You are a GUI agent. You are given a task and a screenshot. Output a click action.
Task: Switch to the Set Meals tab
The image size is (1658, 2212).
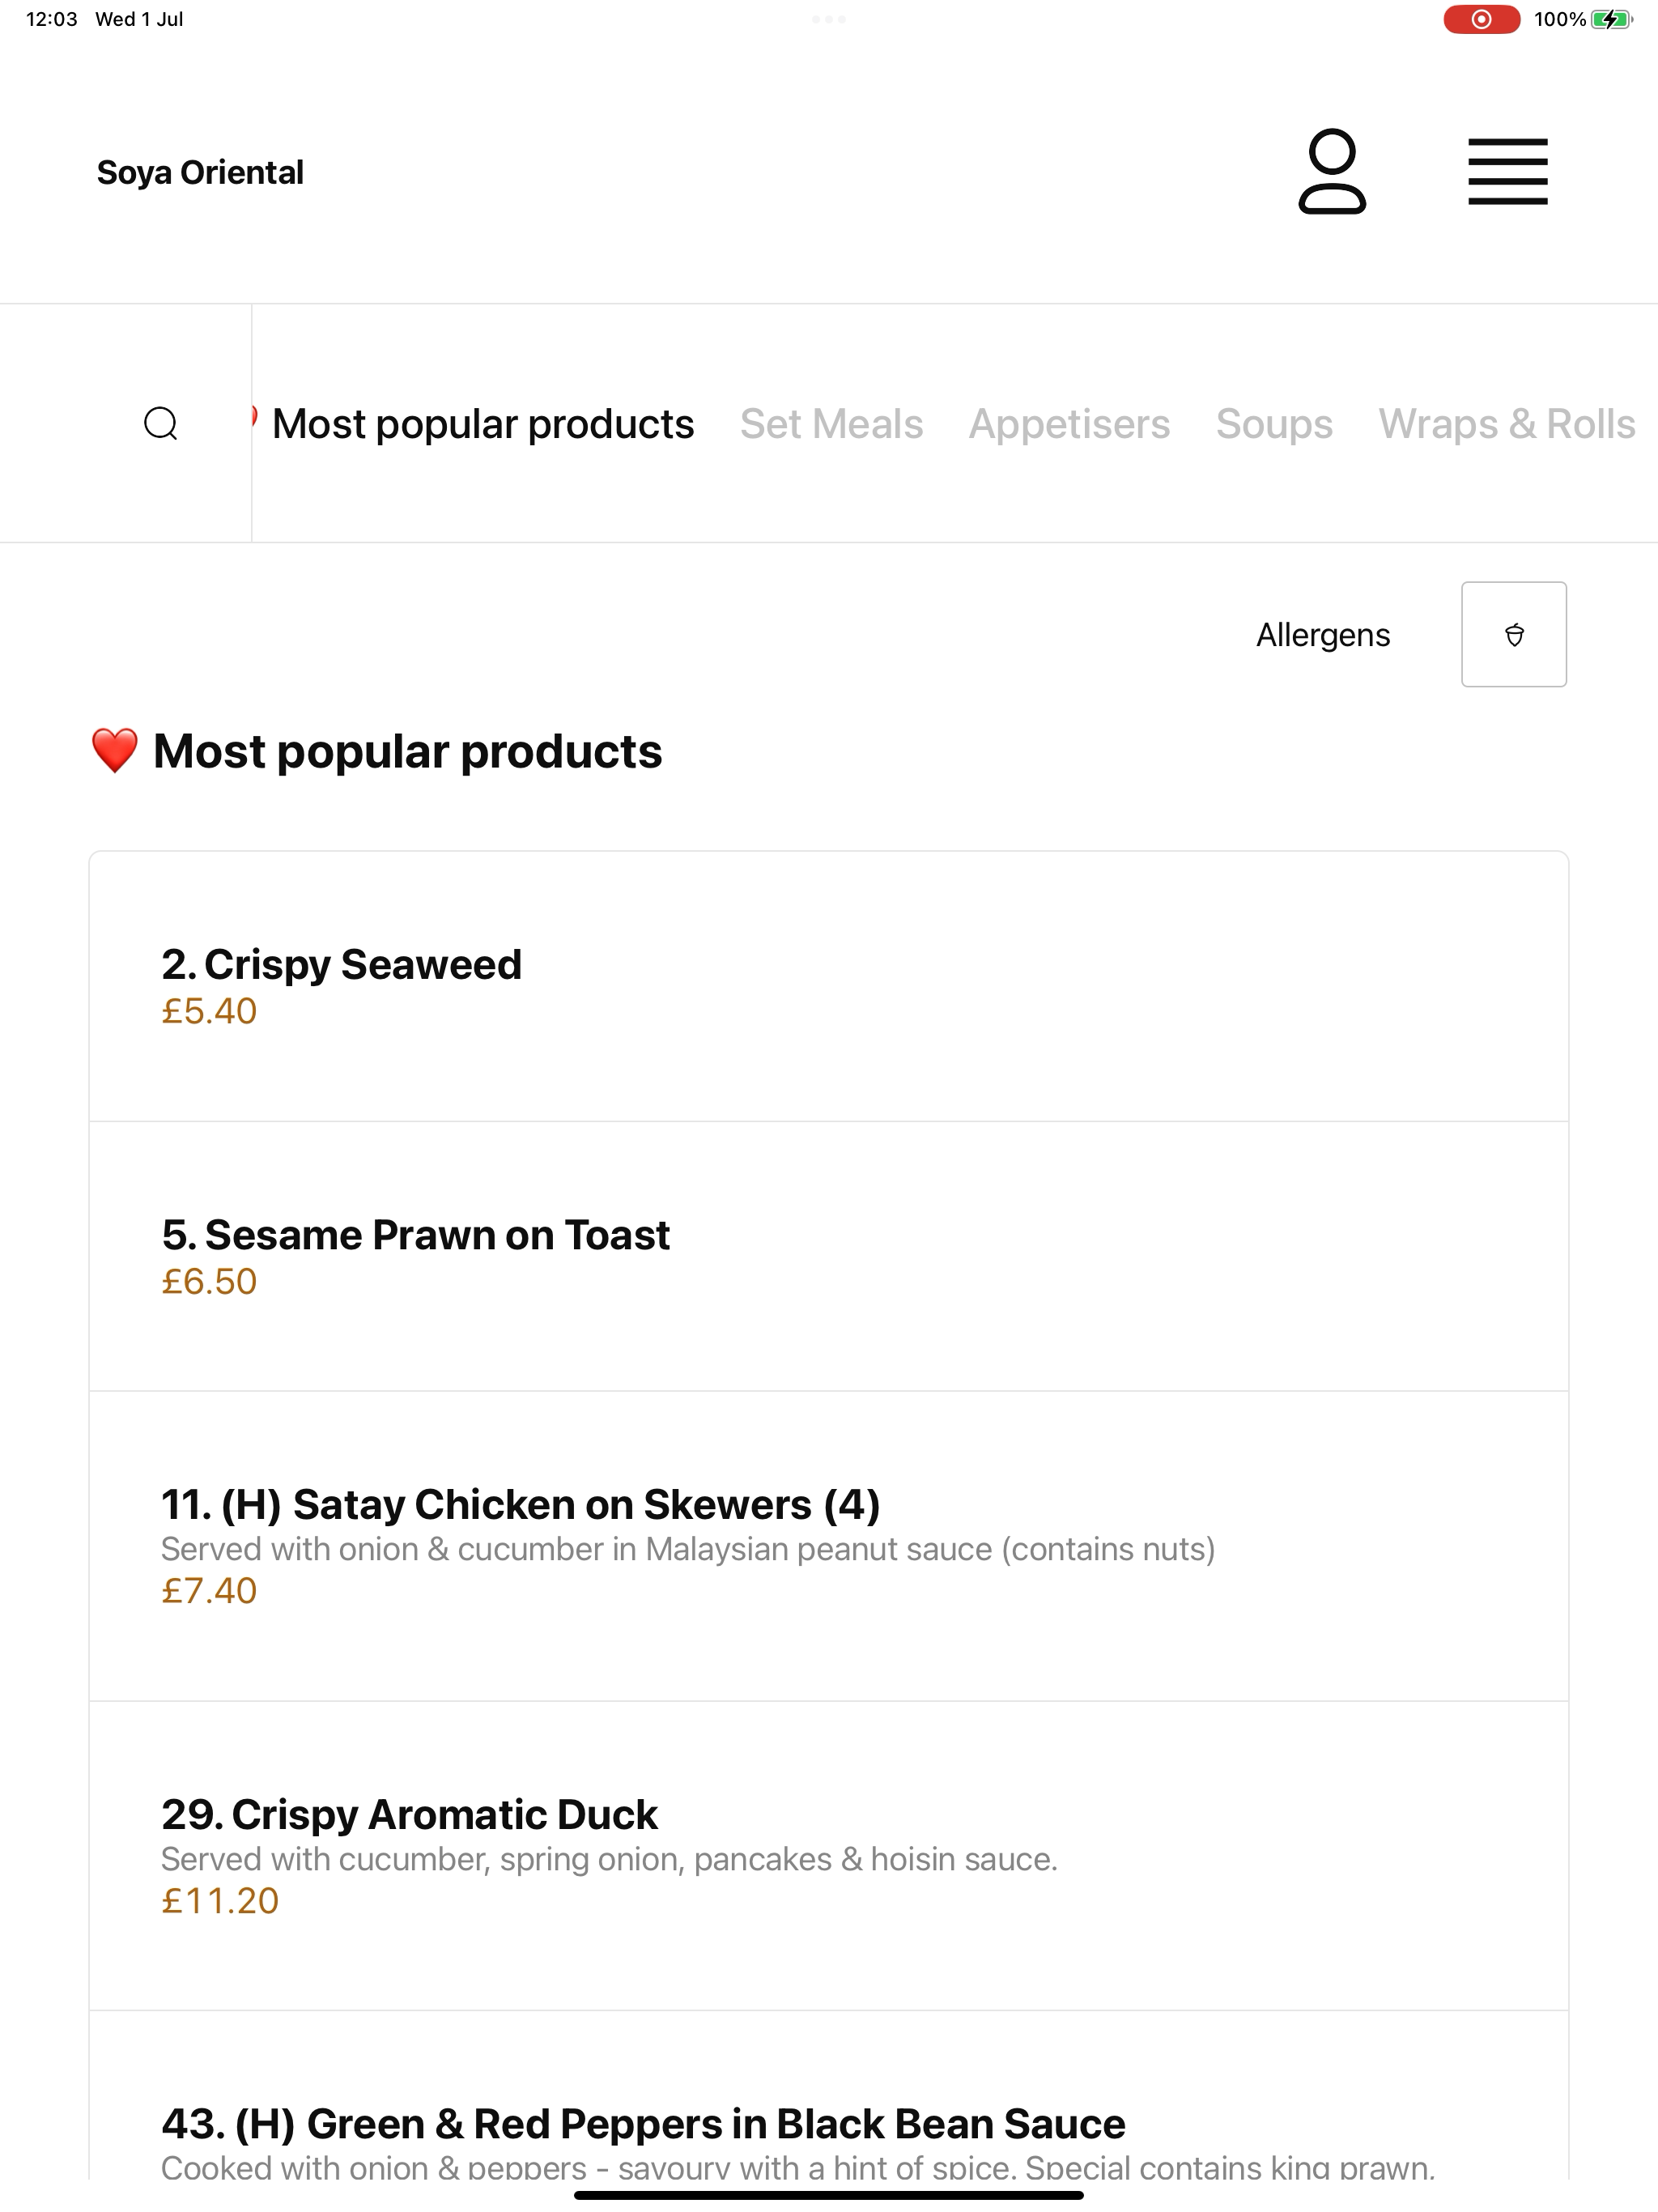tap(831, 424)
